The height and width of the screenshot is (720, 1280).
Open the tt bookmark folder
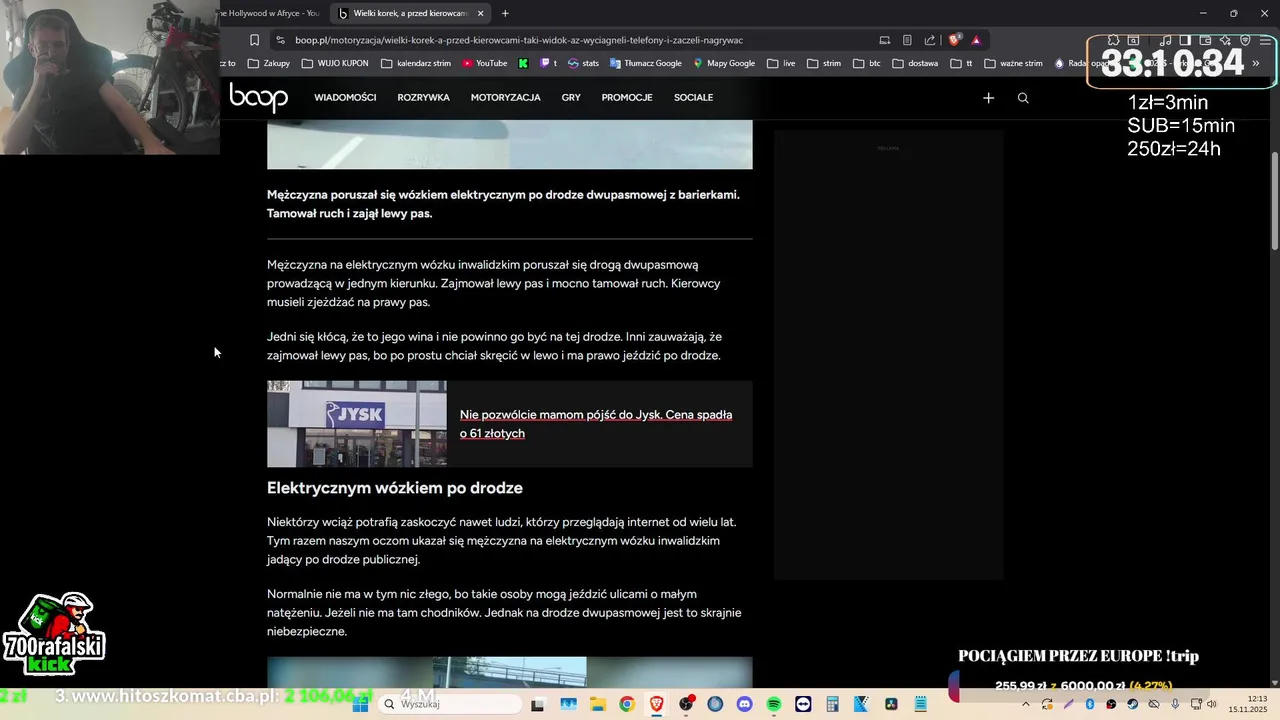(961, 63)
